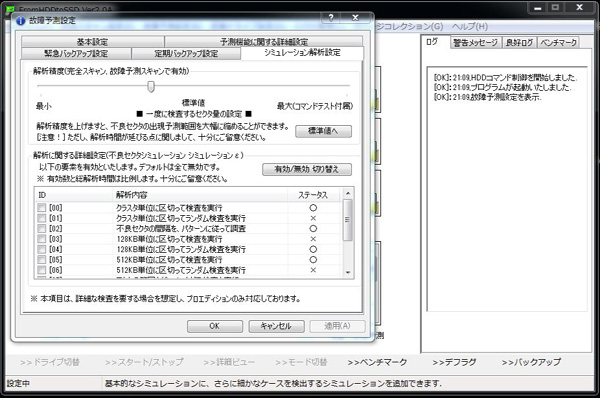Click the FromHDDtoSSD app icon in title bar
The image size is (600, 398).
[10, 9]
